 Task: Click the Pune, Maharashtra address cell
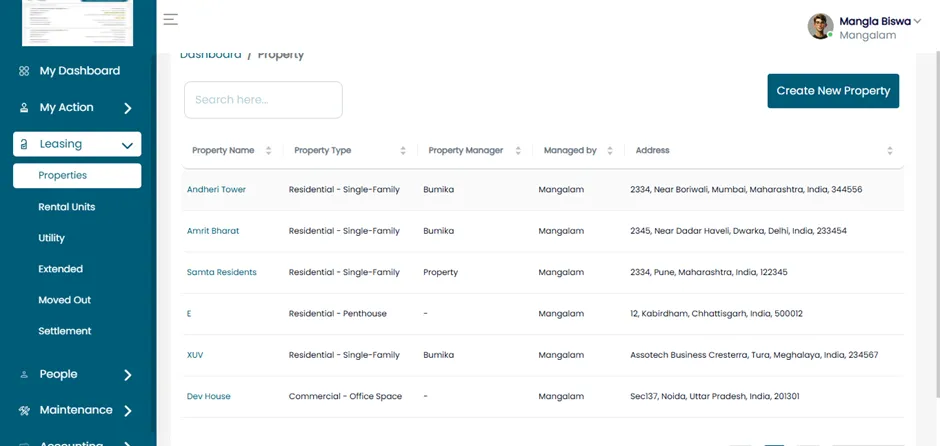709,272
